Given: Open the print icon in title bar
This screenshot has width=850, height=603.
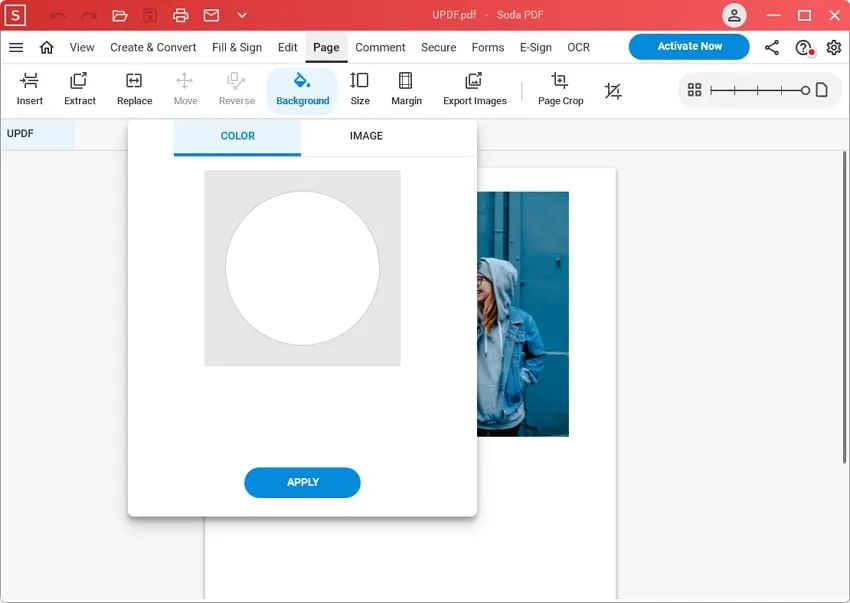Looking at the screenshot, I should click(180, 15).
